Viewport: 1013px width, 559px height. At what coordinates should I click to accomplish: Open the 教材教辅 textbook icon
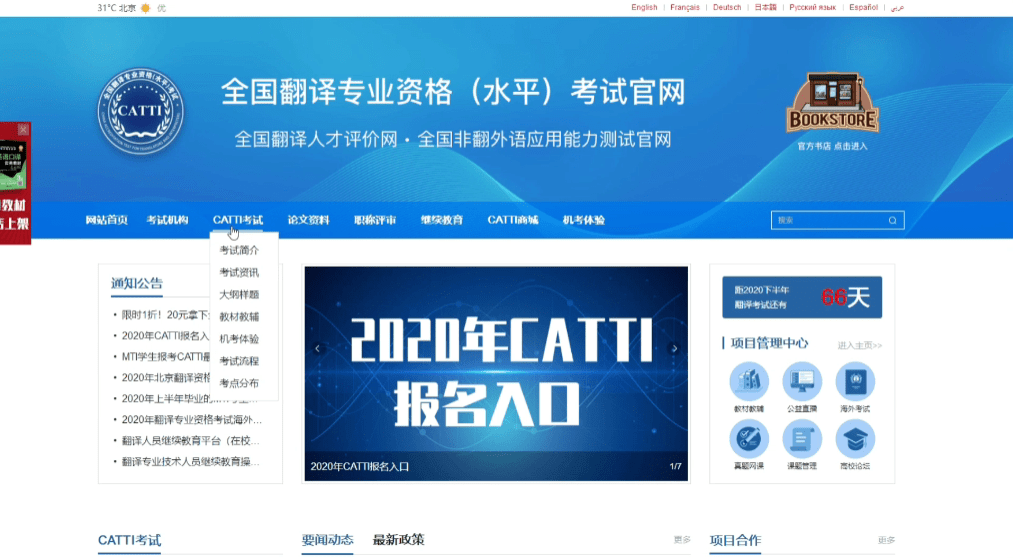pyautogui.click(x=749, y=381)
